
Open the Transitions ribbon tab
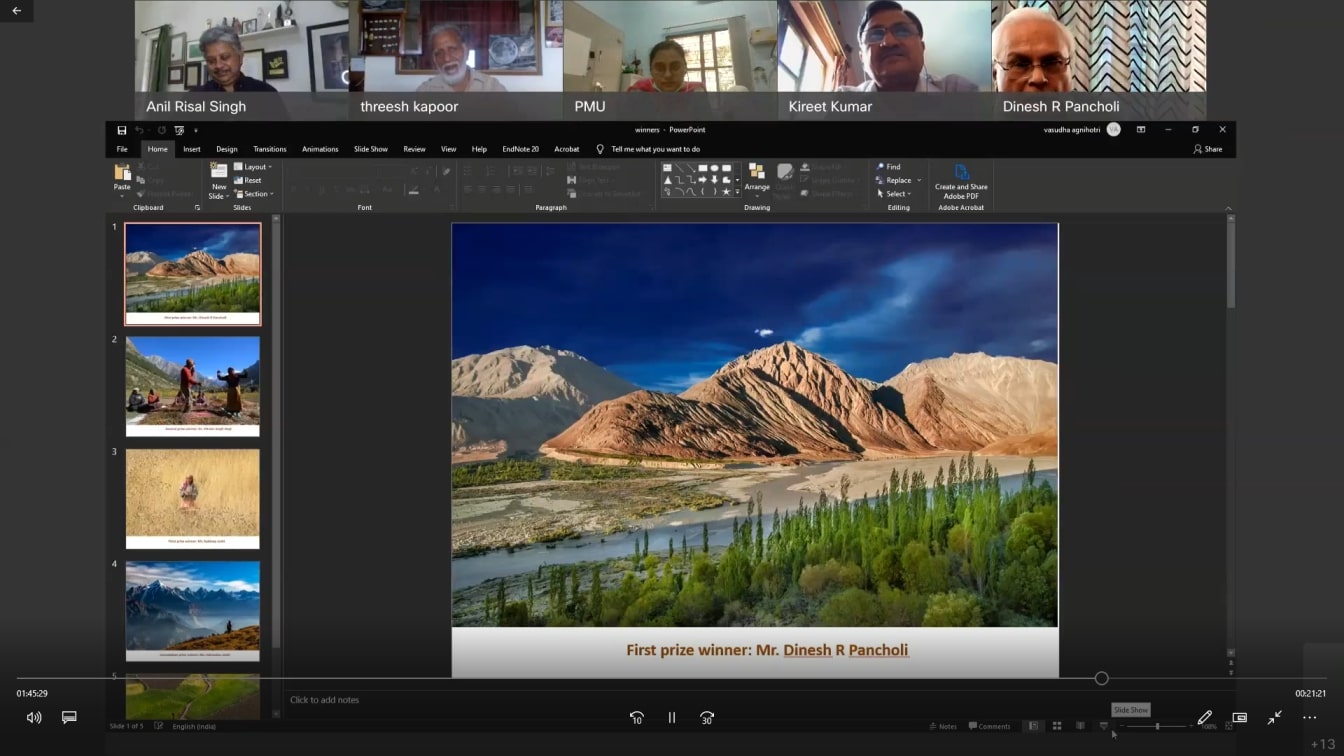(269, 149)
